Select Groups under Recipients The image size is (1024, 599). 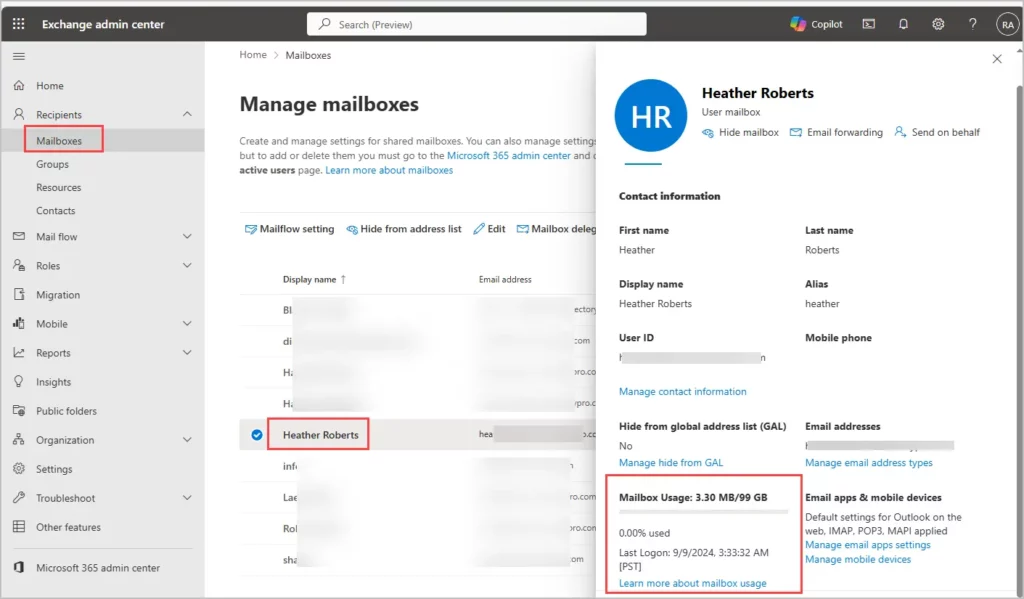click(x=52, y=164)
